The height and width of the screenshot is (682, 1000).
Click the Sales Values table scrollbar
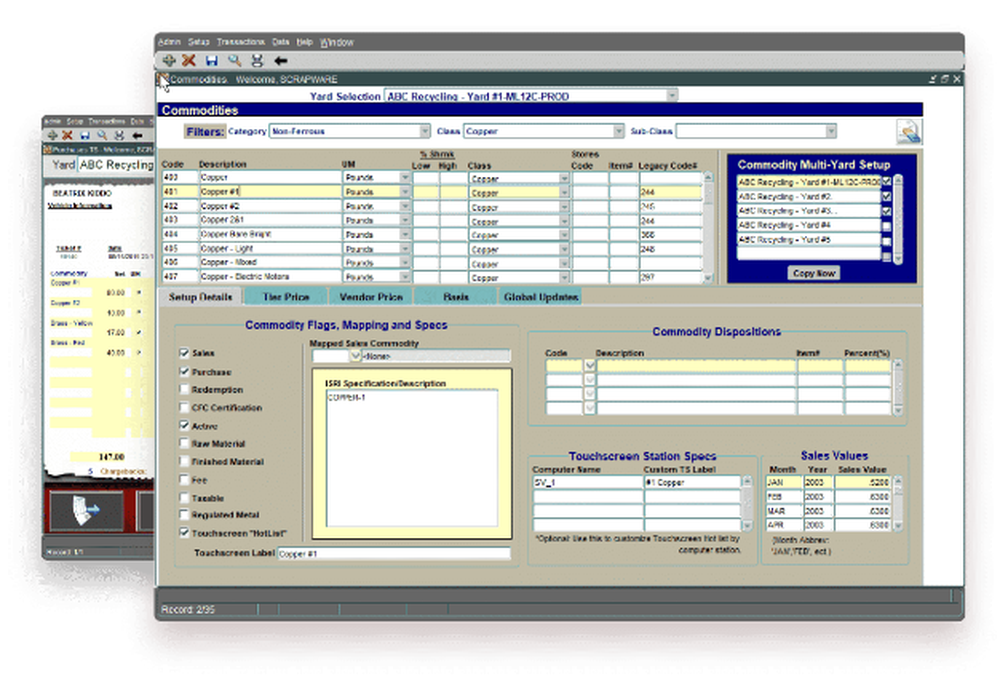pos(898,503)
